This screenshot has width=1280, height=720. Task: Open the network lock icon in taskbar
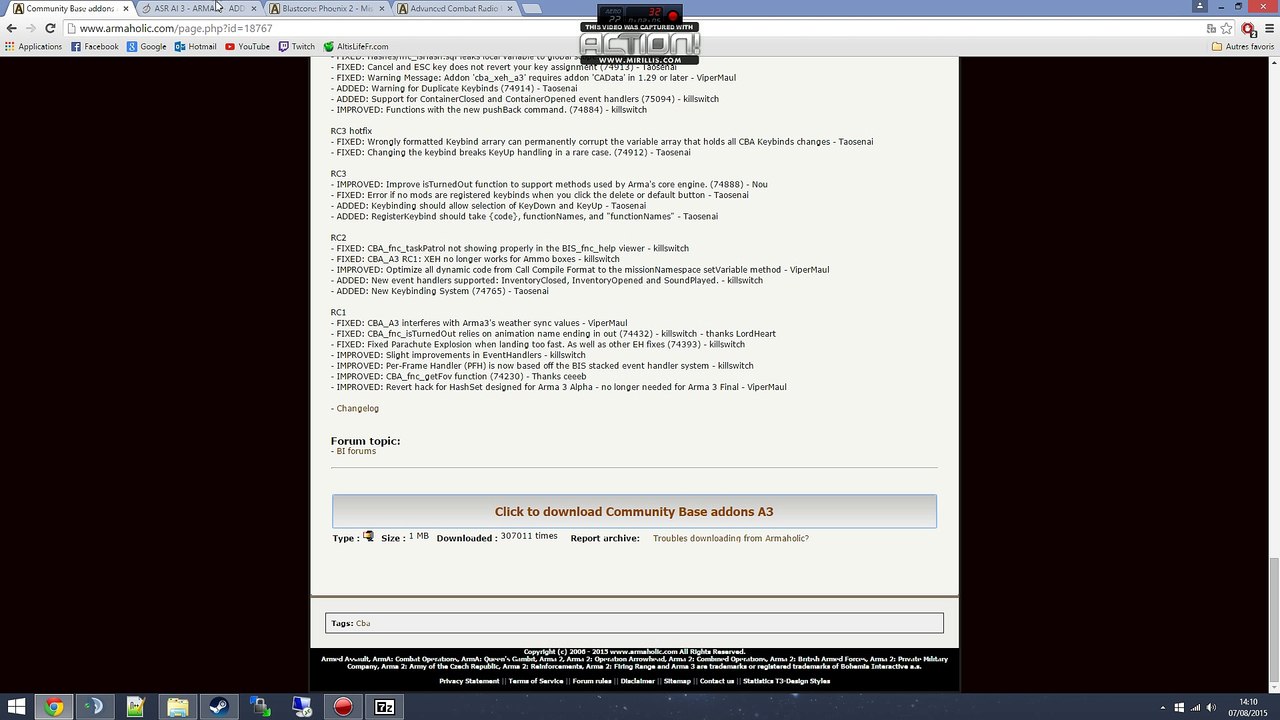pyautogui.click(x=260, y=707)
